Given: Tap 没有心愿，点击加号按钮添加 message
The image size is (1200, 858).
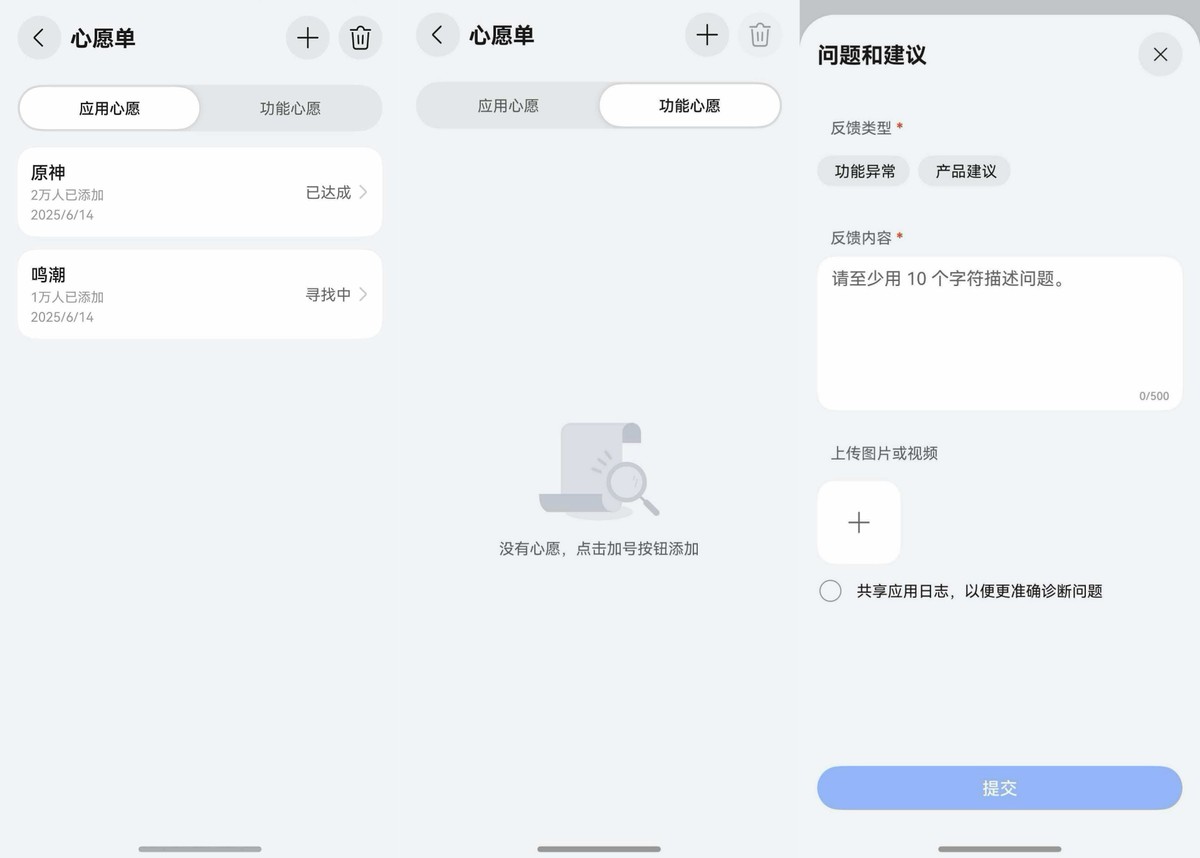Looking at the screenshot, I should click(599, 549).
